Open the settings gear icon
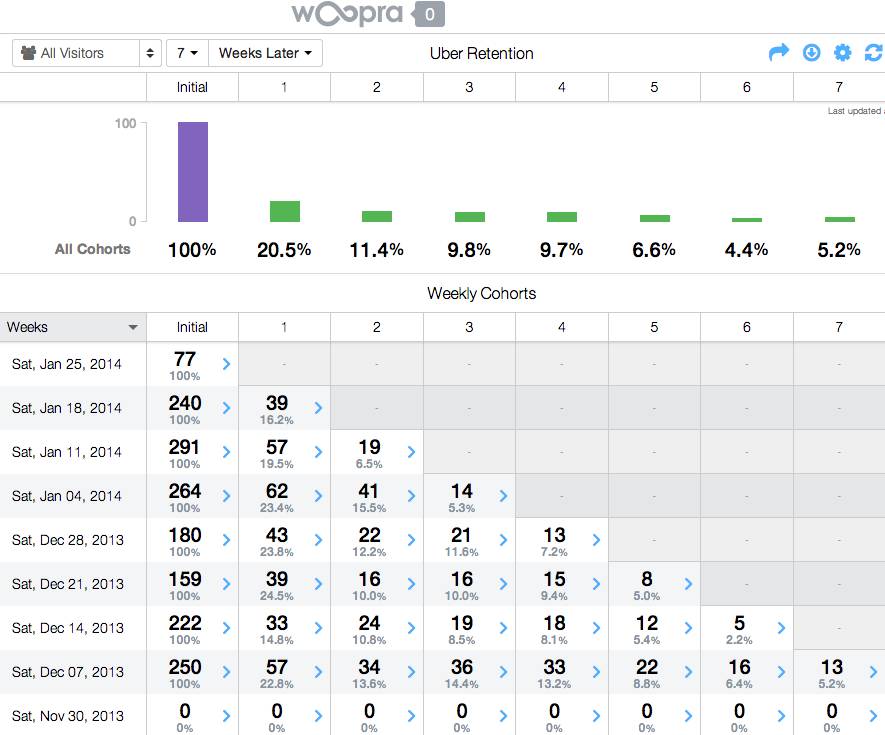This screenshot has width=885, height=735. click(x=842, y=52)
